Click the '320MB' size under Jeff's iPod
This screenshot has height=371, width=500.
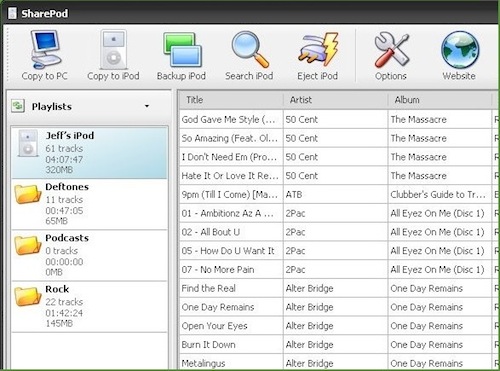59,170
